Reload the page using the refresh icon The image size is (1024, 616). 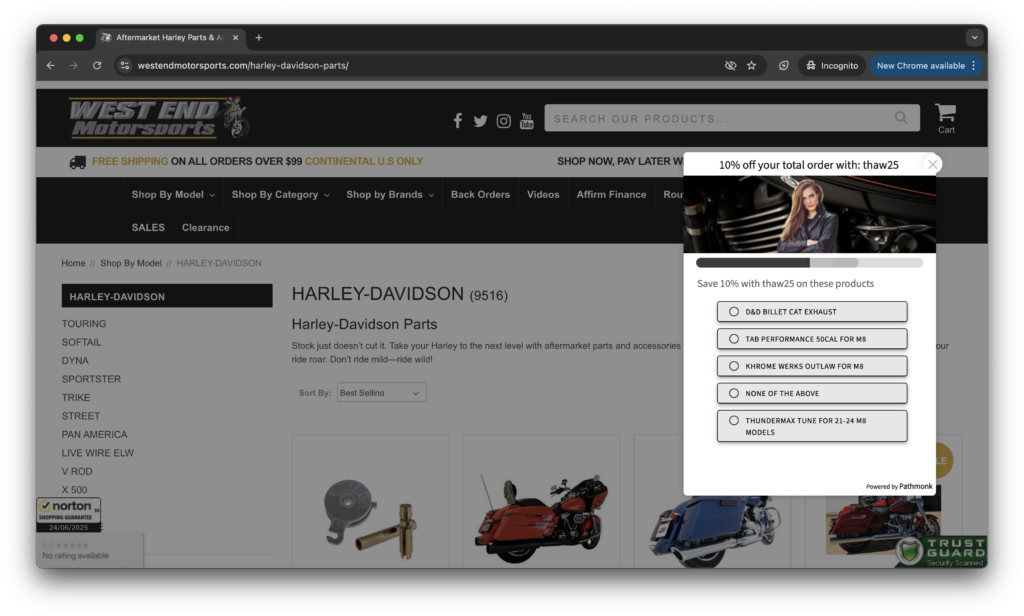97,66
